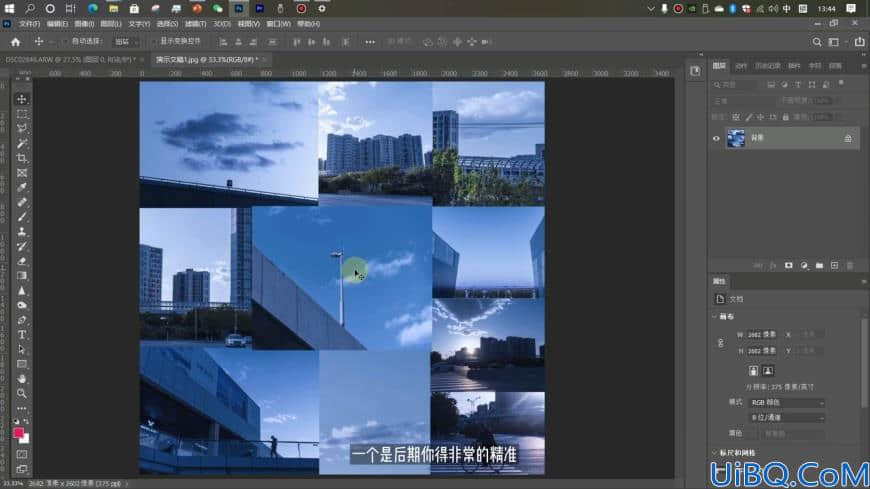The width and height of the screenshot is (870, 489).
Task: Click the 背景 layer thumbnail
Action: click(736, 139)
